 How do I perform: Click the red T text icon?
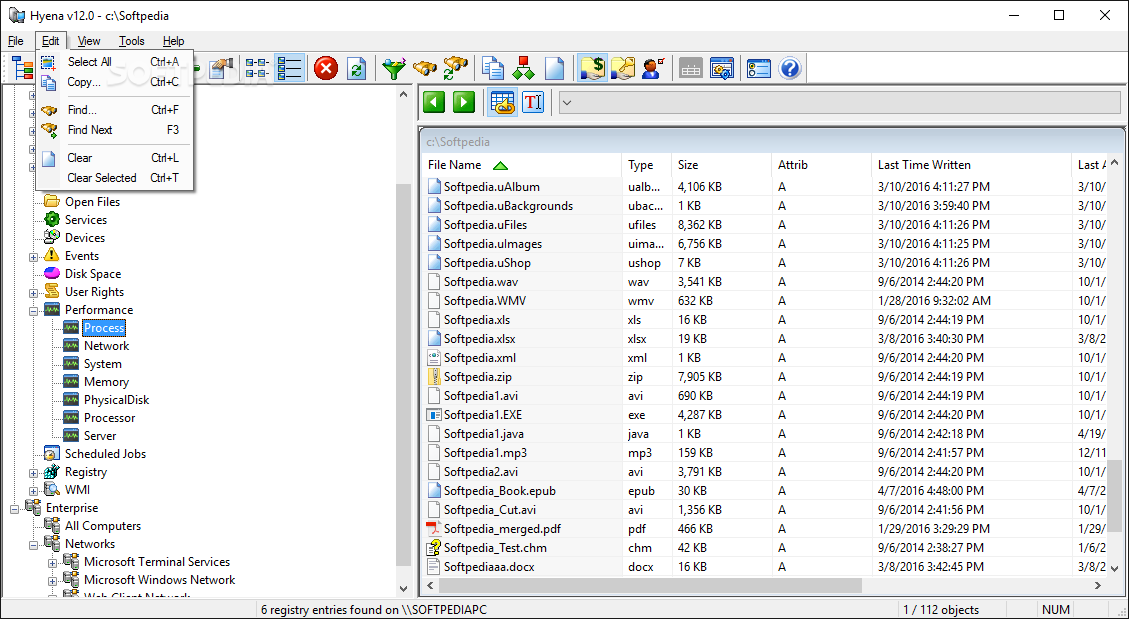coord(533,102)
